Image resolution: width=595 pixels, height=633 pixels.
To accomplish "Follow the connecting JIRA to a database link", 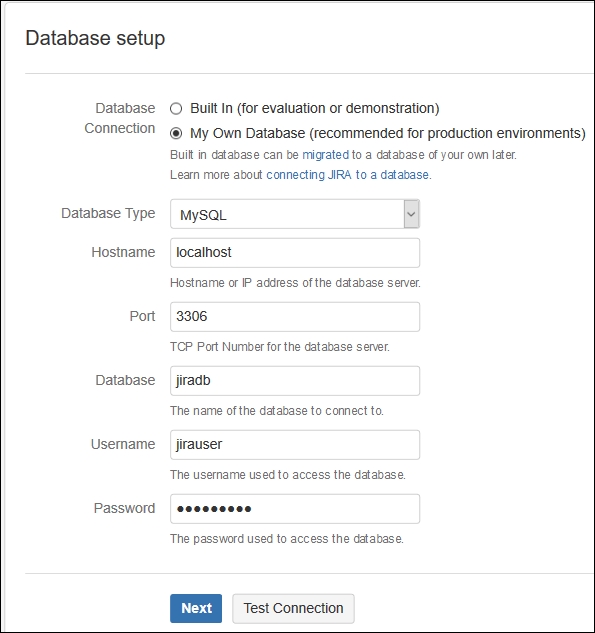I will 348,175.
